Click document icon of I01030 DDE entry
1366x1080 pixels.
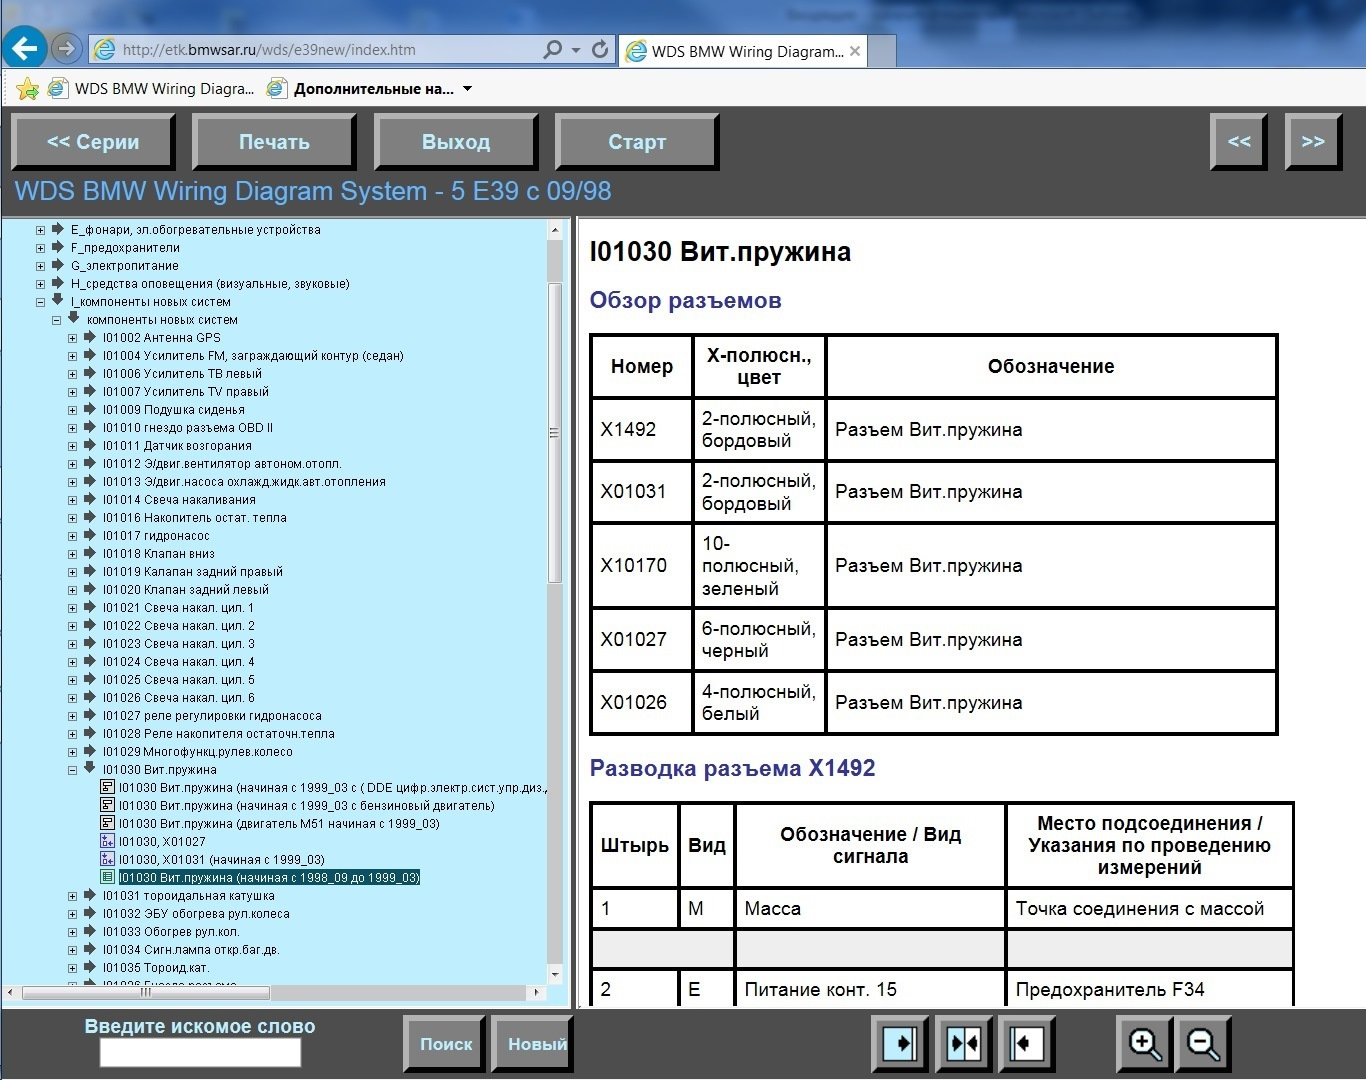pyautogui.click(x=107, y=787)
